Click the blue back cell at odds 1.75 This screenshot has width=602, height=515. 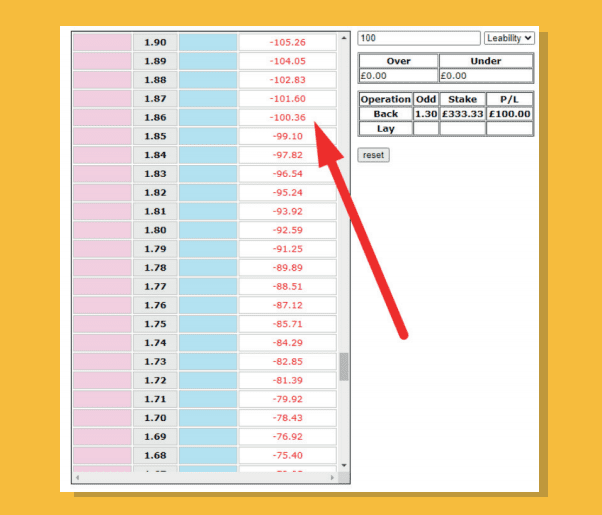click(208, 324)
